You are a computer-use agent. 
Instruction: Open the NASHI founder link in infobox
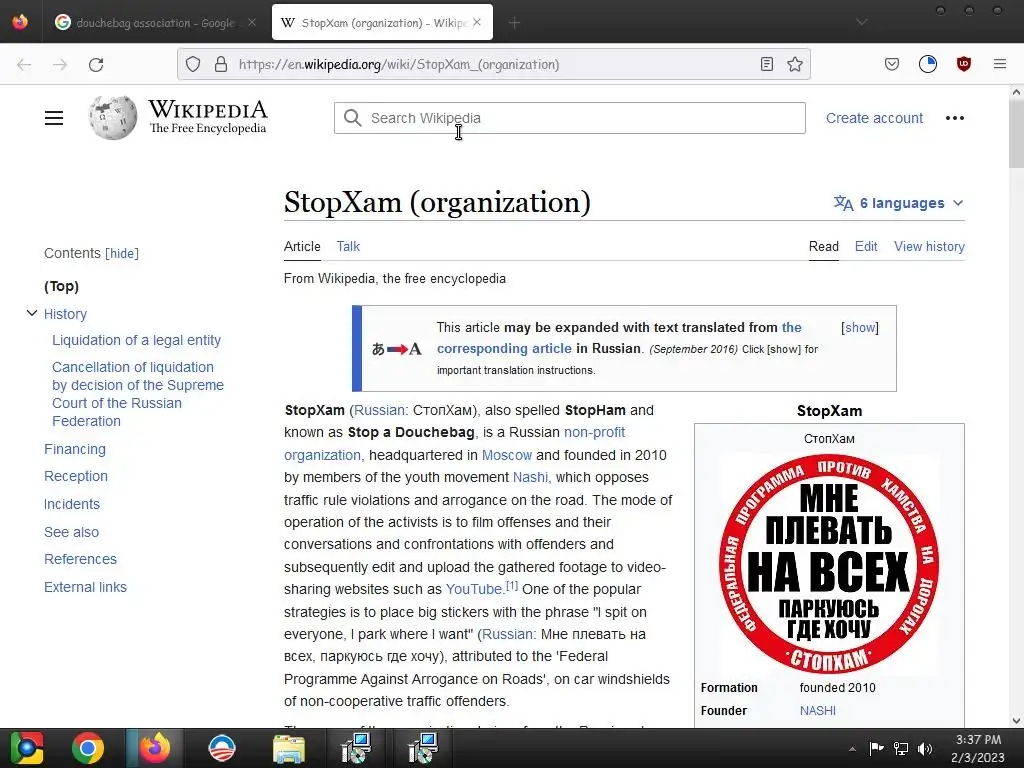pyautogui.click(x=818, y=711)
